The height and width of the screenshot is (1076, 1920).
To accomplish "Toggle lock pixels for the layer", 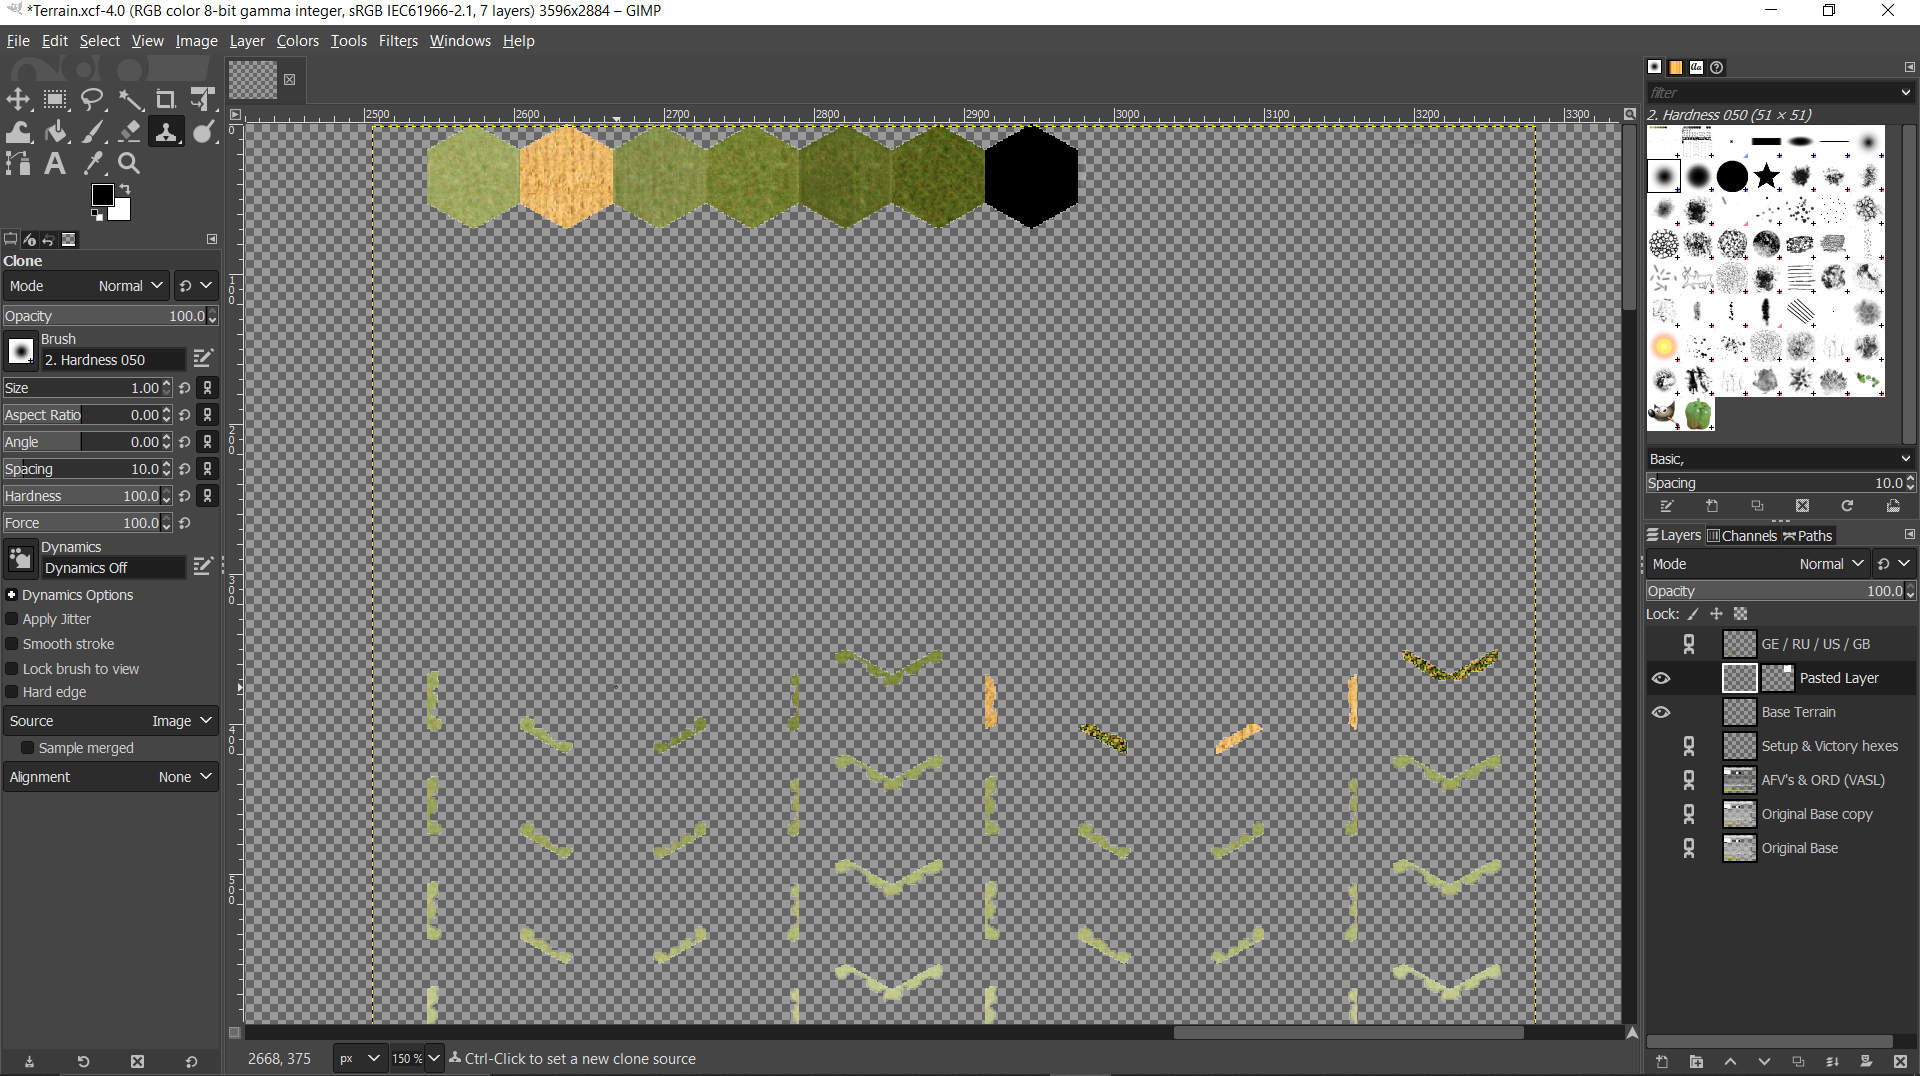I will tap(1693, 614).
